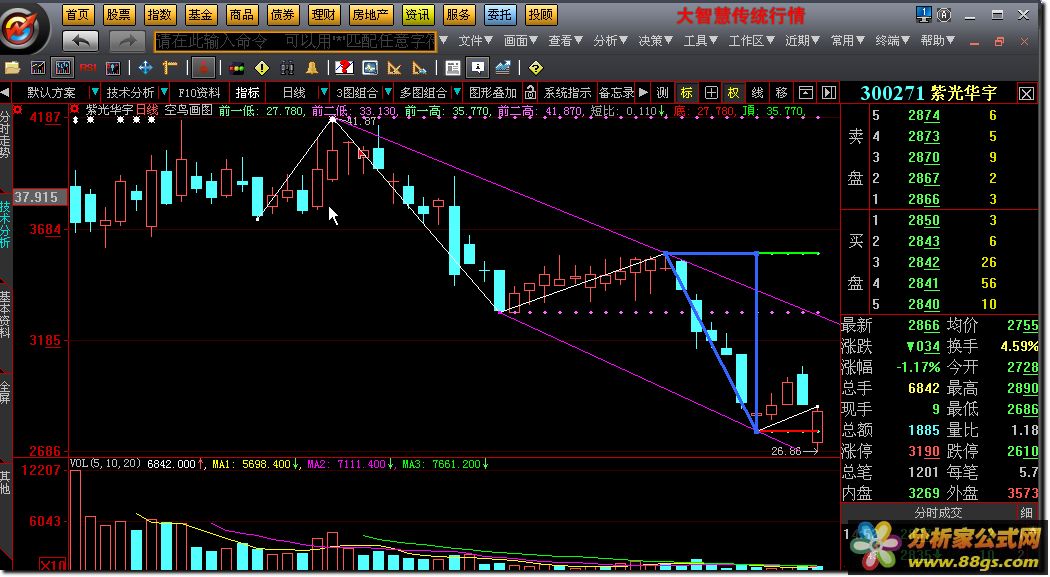Open the 画面 menu

coord(520,41)
